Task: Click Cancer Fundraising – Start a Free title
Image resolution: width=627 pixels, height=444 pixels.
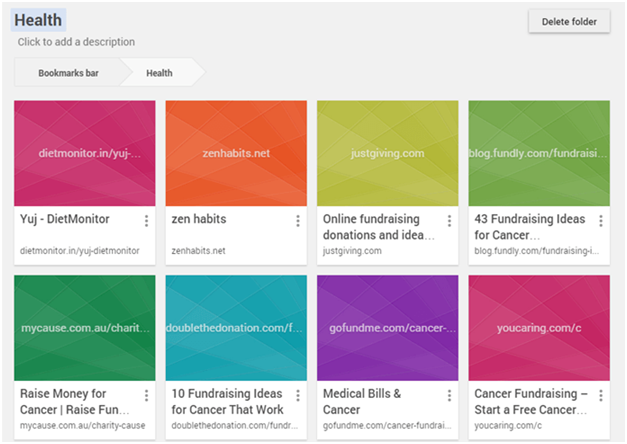Action: click(531, 402)
